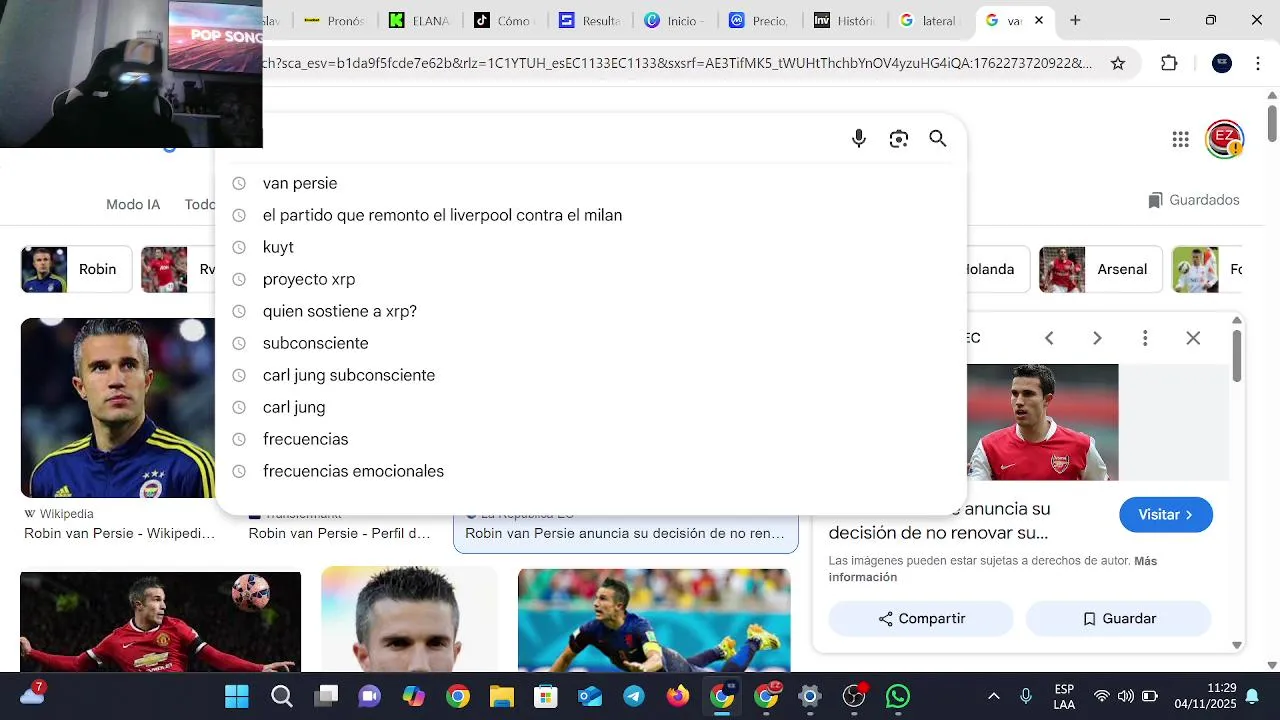The width and height of the screenshot is (1280, 720).
Task: Open the Google apps grid
Action: (x=1180, y=139)
